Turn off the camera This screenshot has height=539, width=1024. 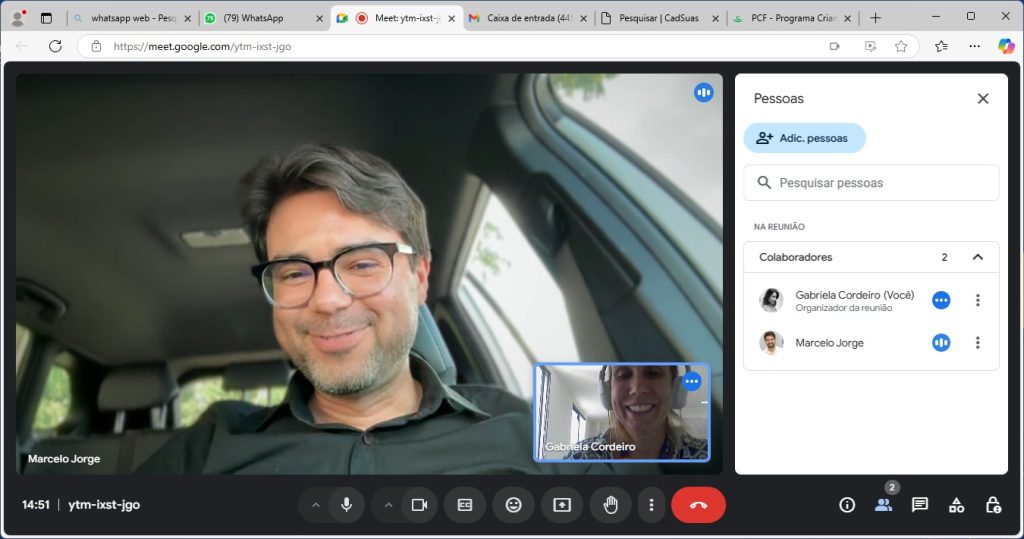419,505
